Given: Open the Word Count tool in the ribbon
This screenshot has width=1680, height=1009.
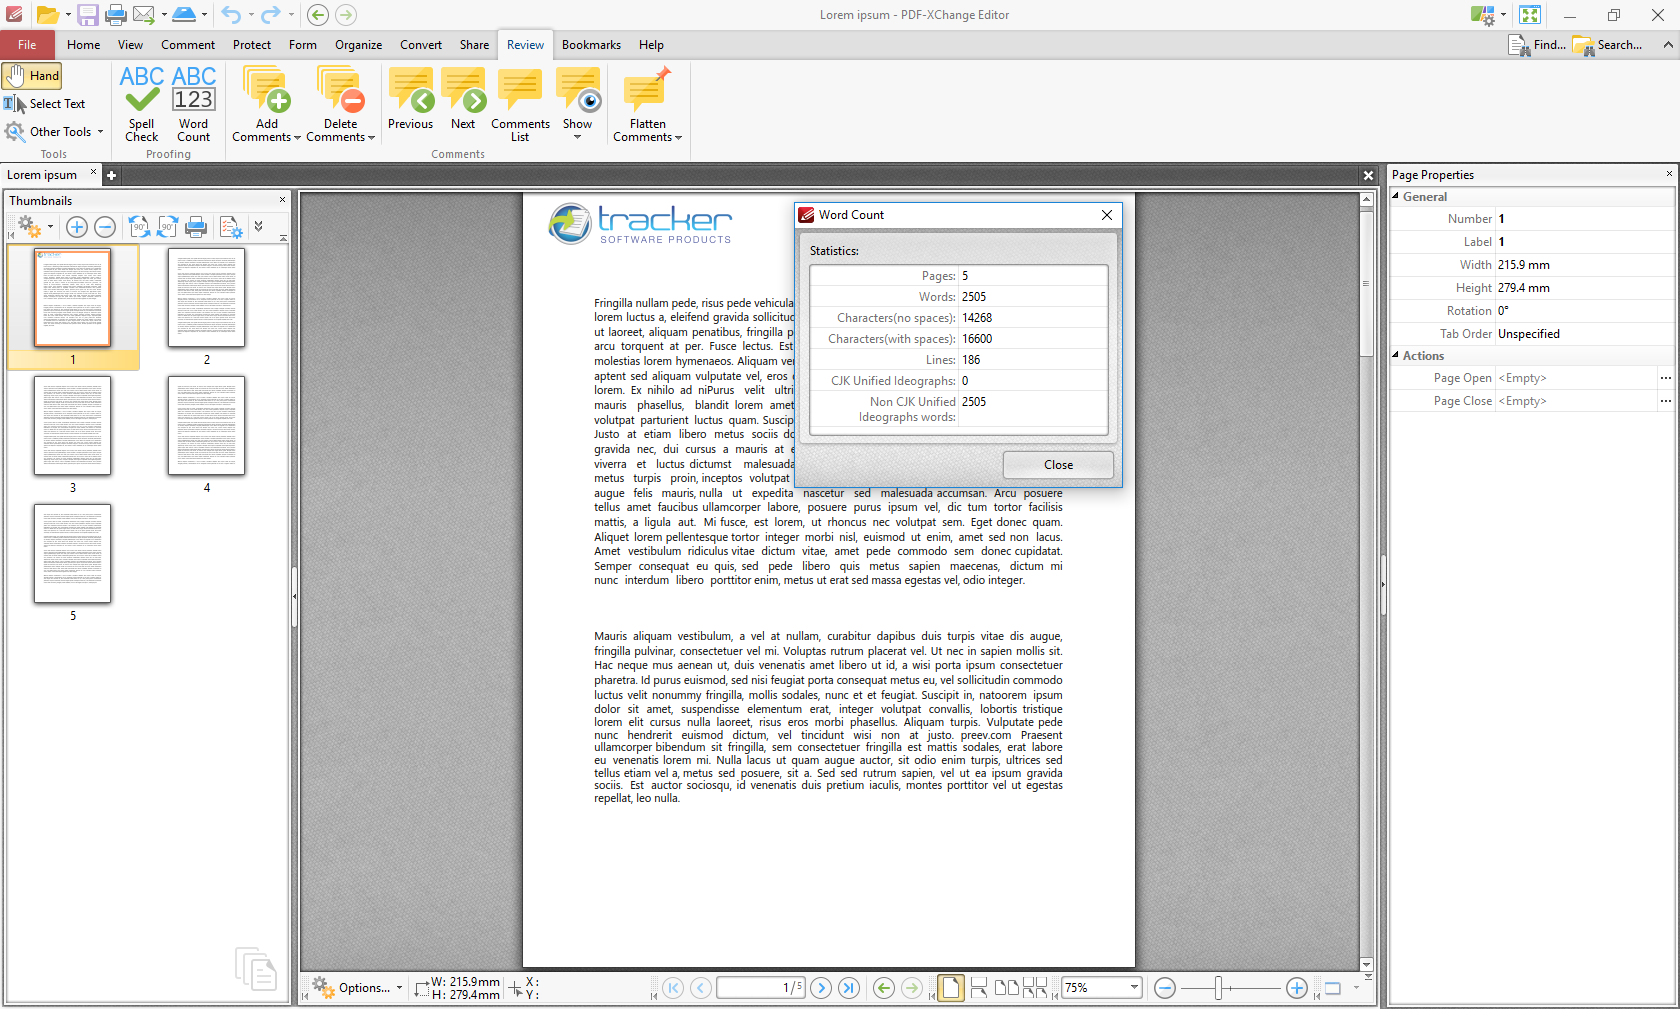Looking at the screenshot, I should (193, 104).
